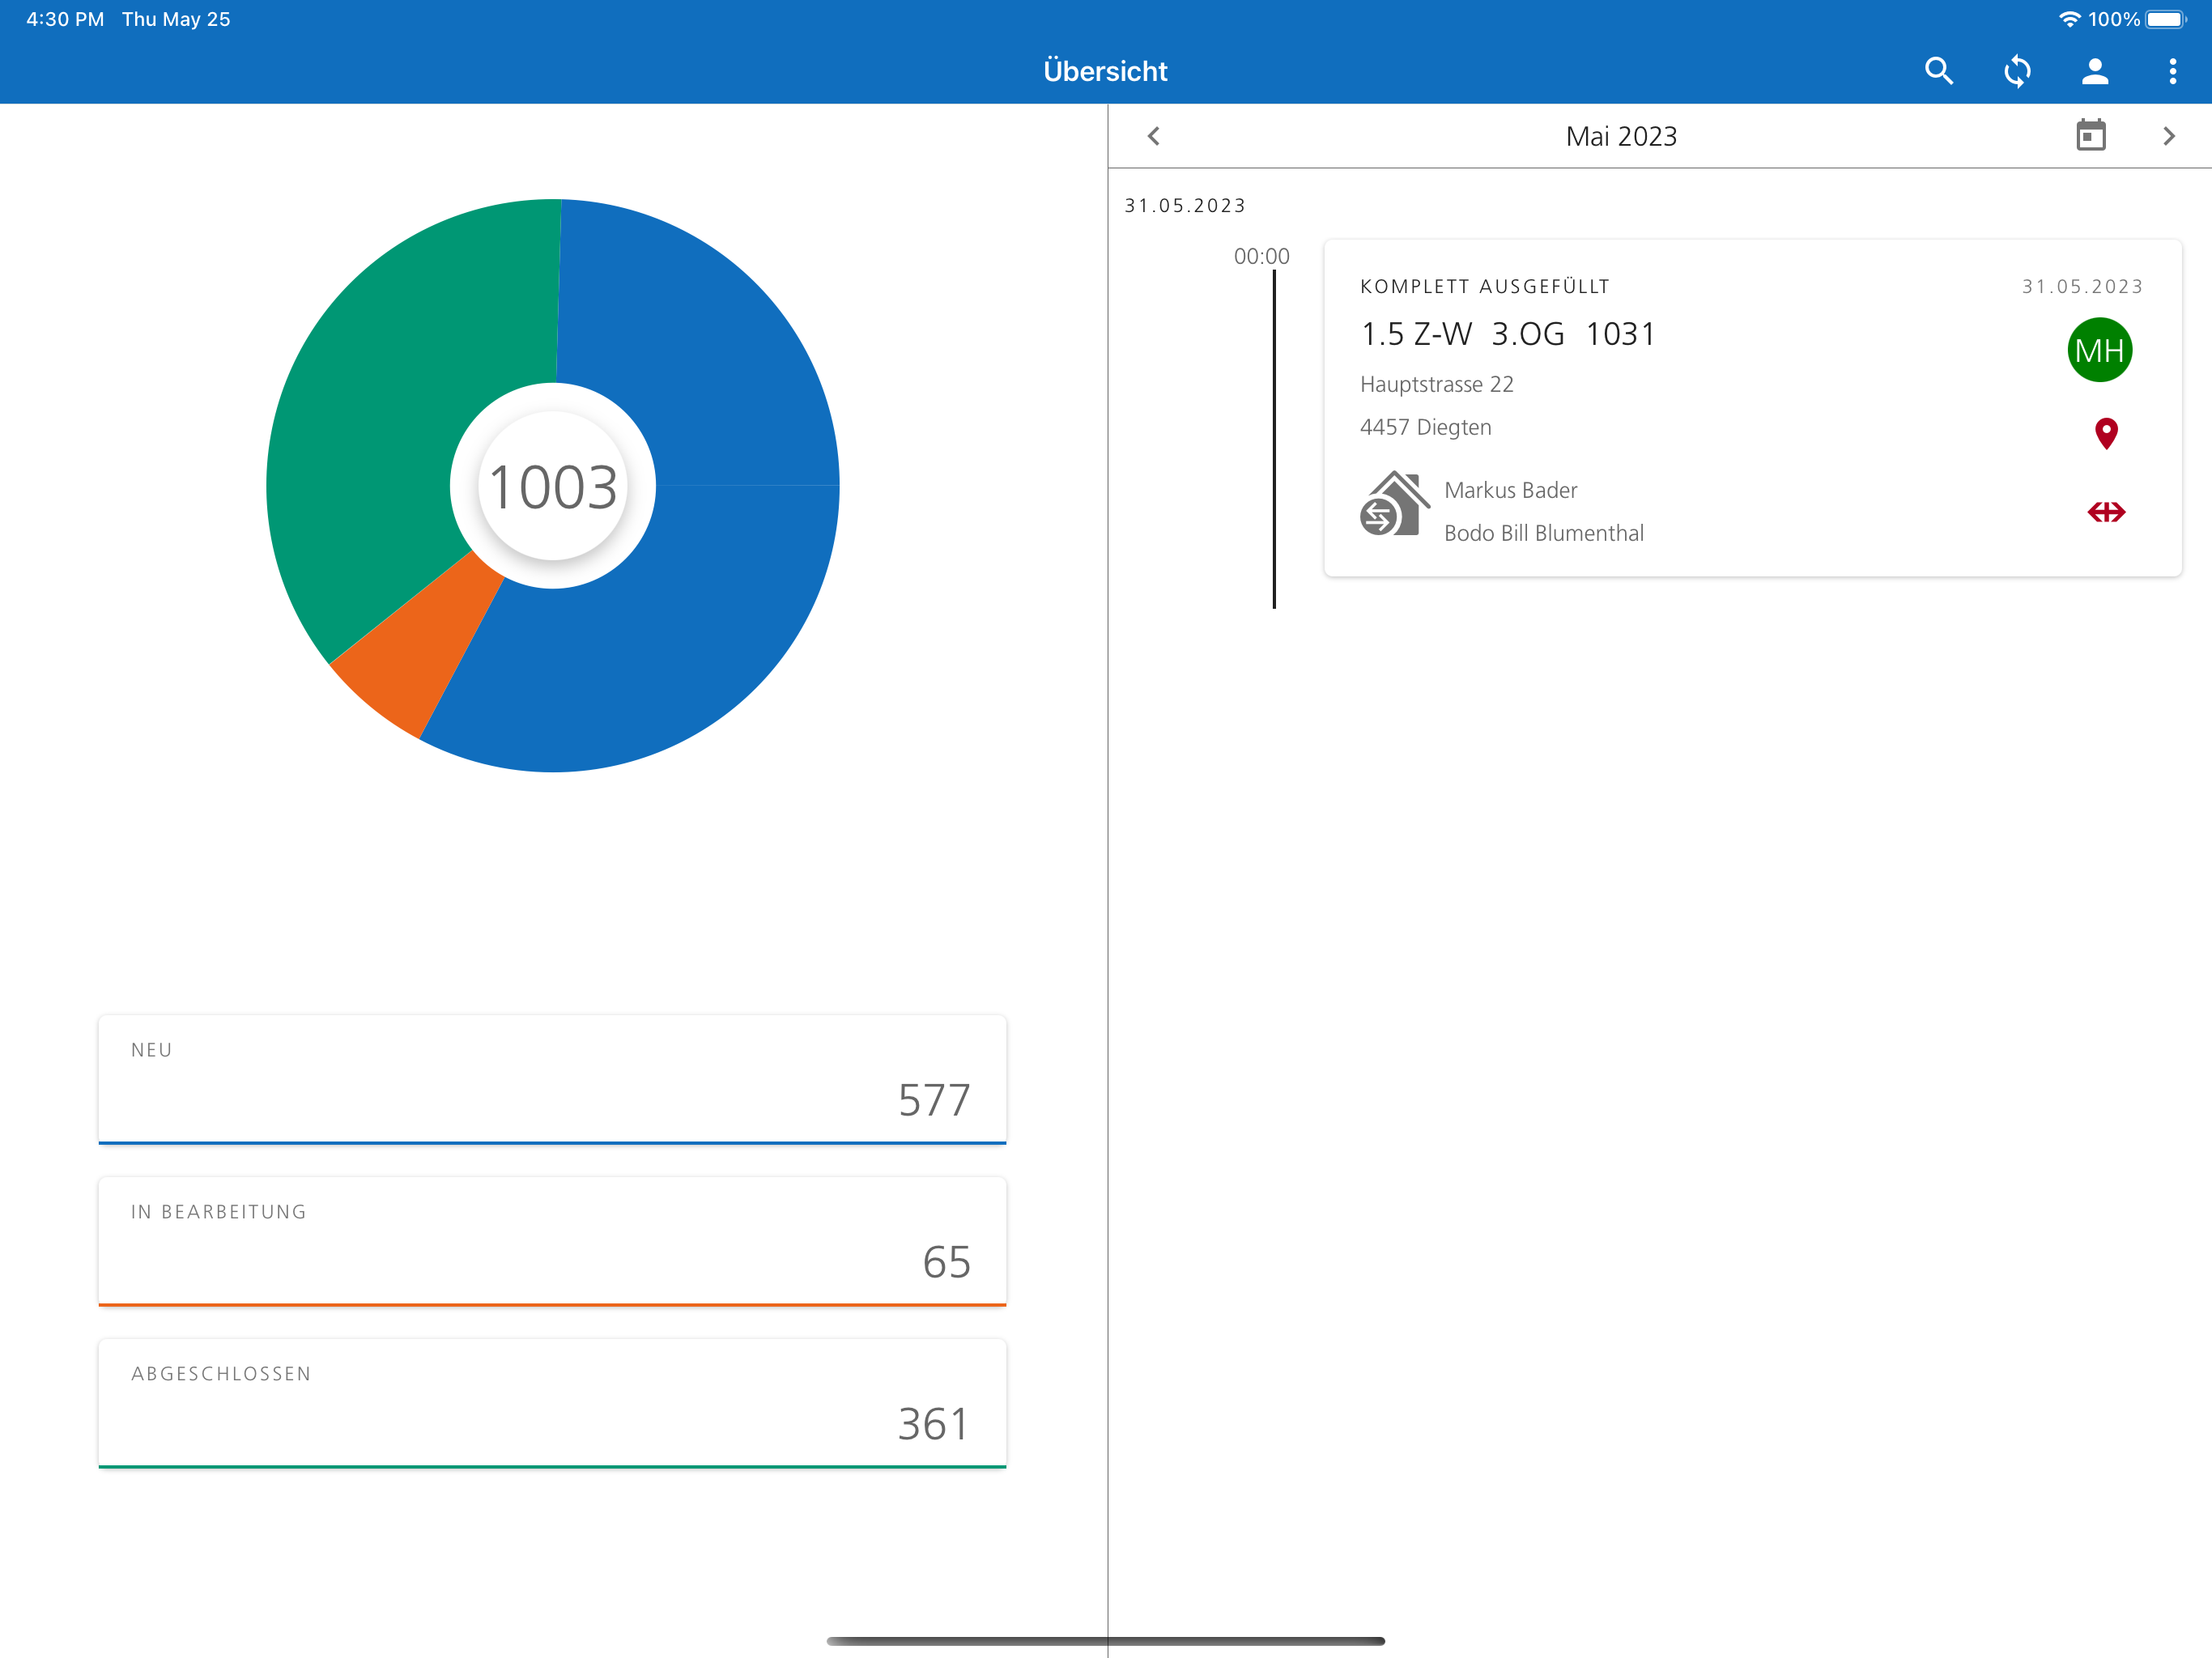Open the IN BEARBEITUNG card showing 65

(552, 1241)
